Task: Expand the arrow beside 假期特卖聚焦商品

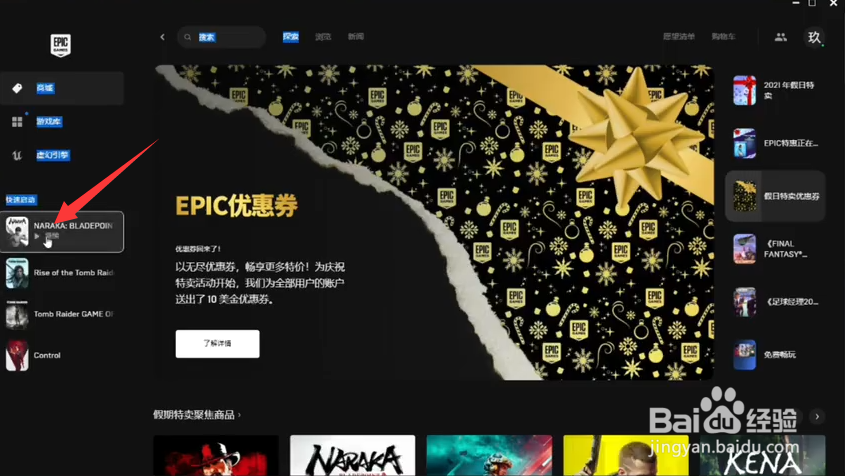Action: click(x=239, y=415)
